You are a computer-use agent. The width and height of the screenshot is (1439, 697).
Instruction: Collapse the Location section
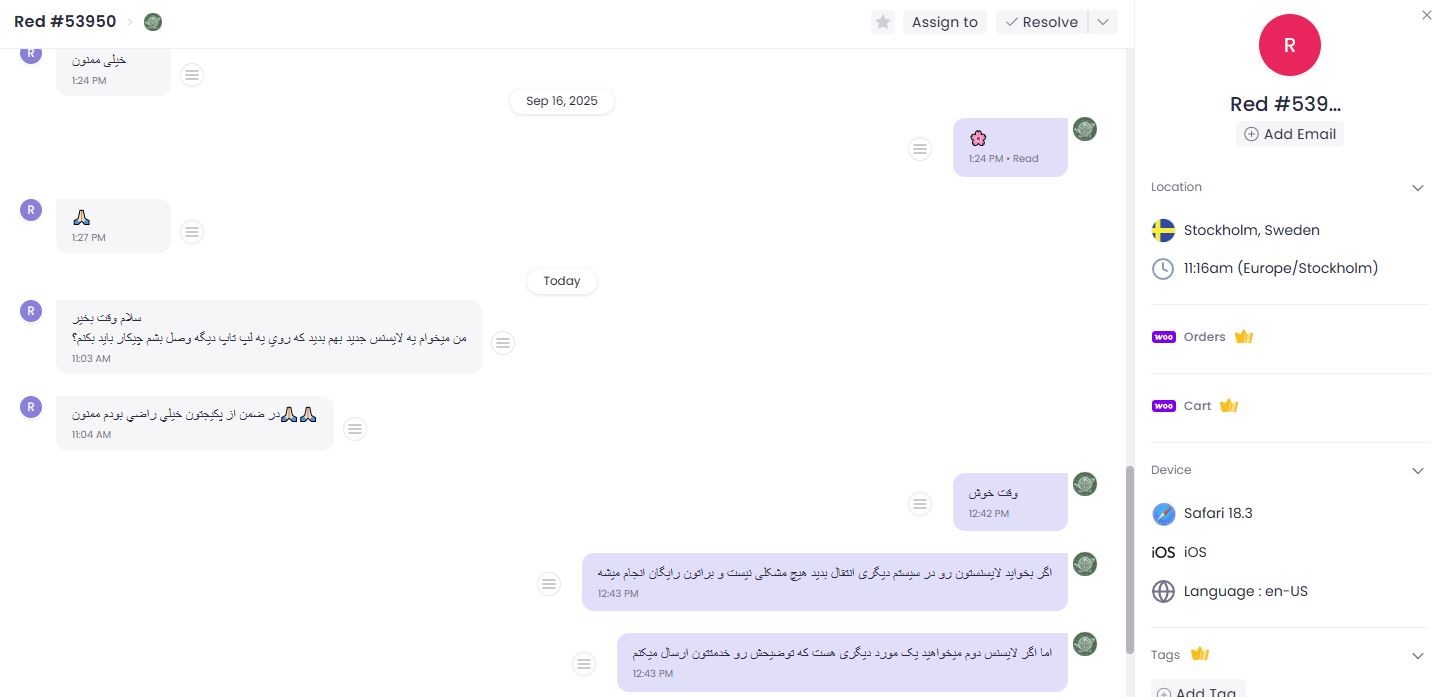(x=1417, y=188)
